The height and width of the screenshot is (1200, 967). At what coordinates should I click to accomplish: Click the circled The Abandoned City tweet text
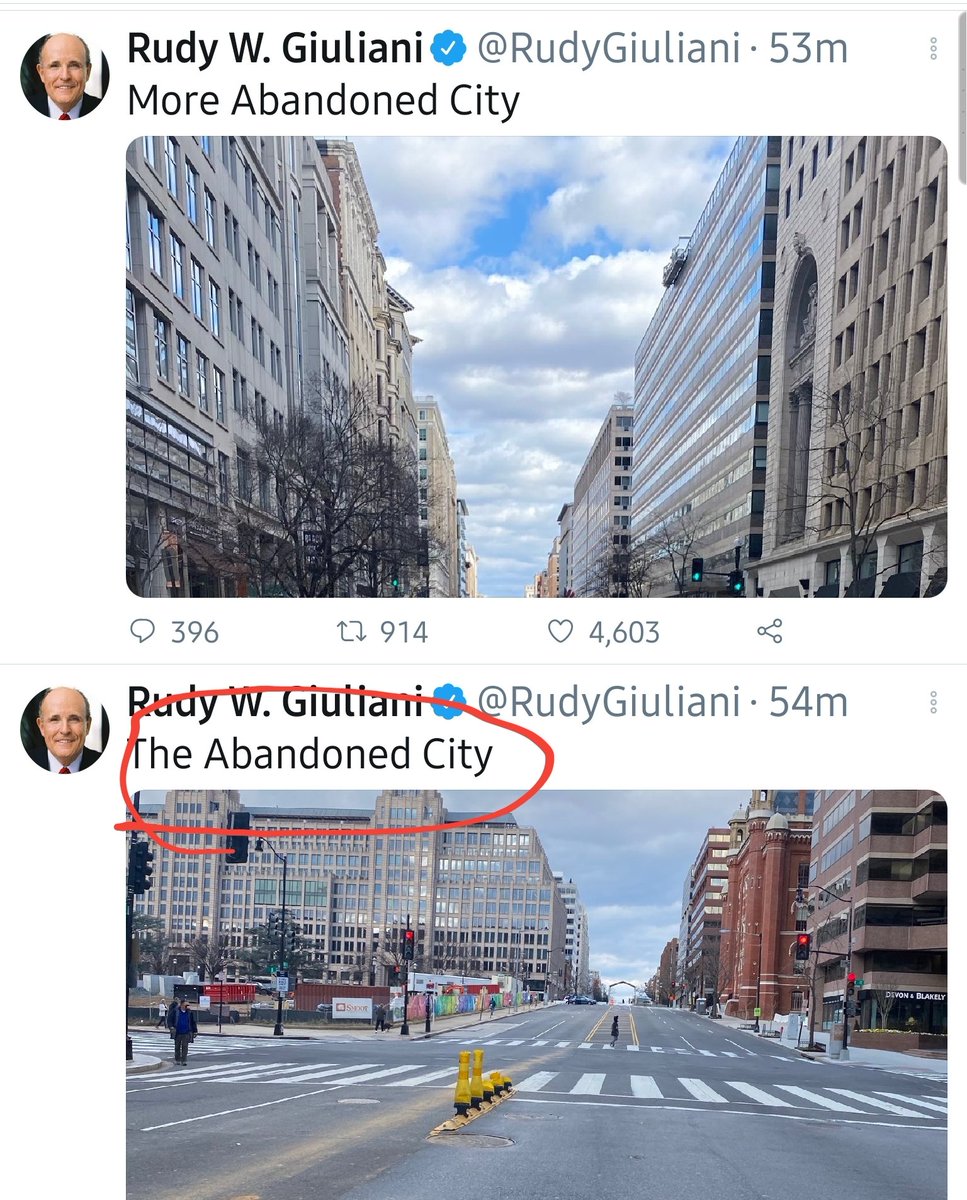pos(310,754)
